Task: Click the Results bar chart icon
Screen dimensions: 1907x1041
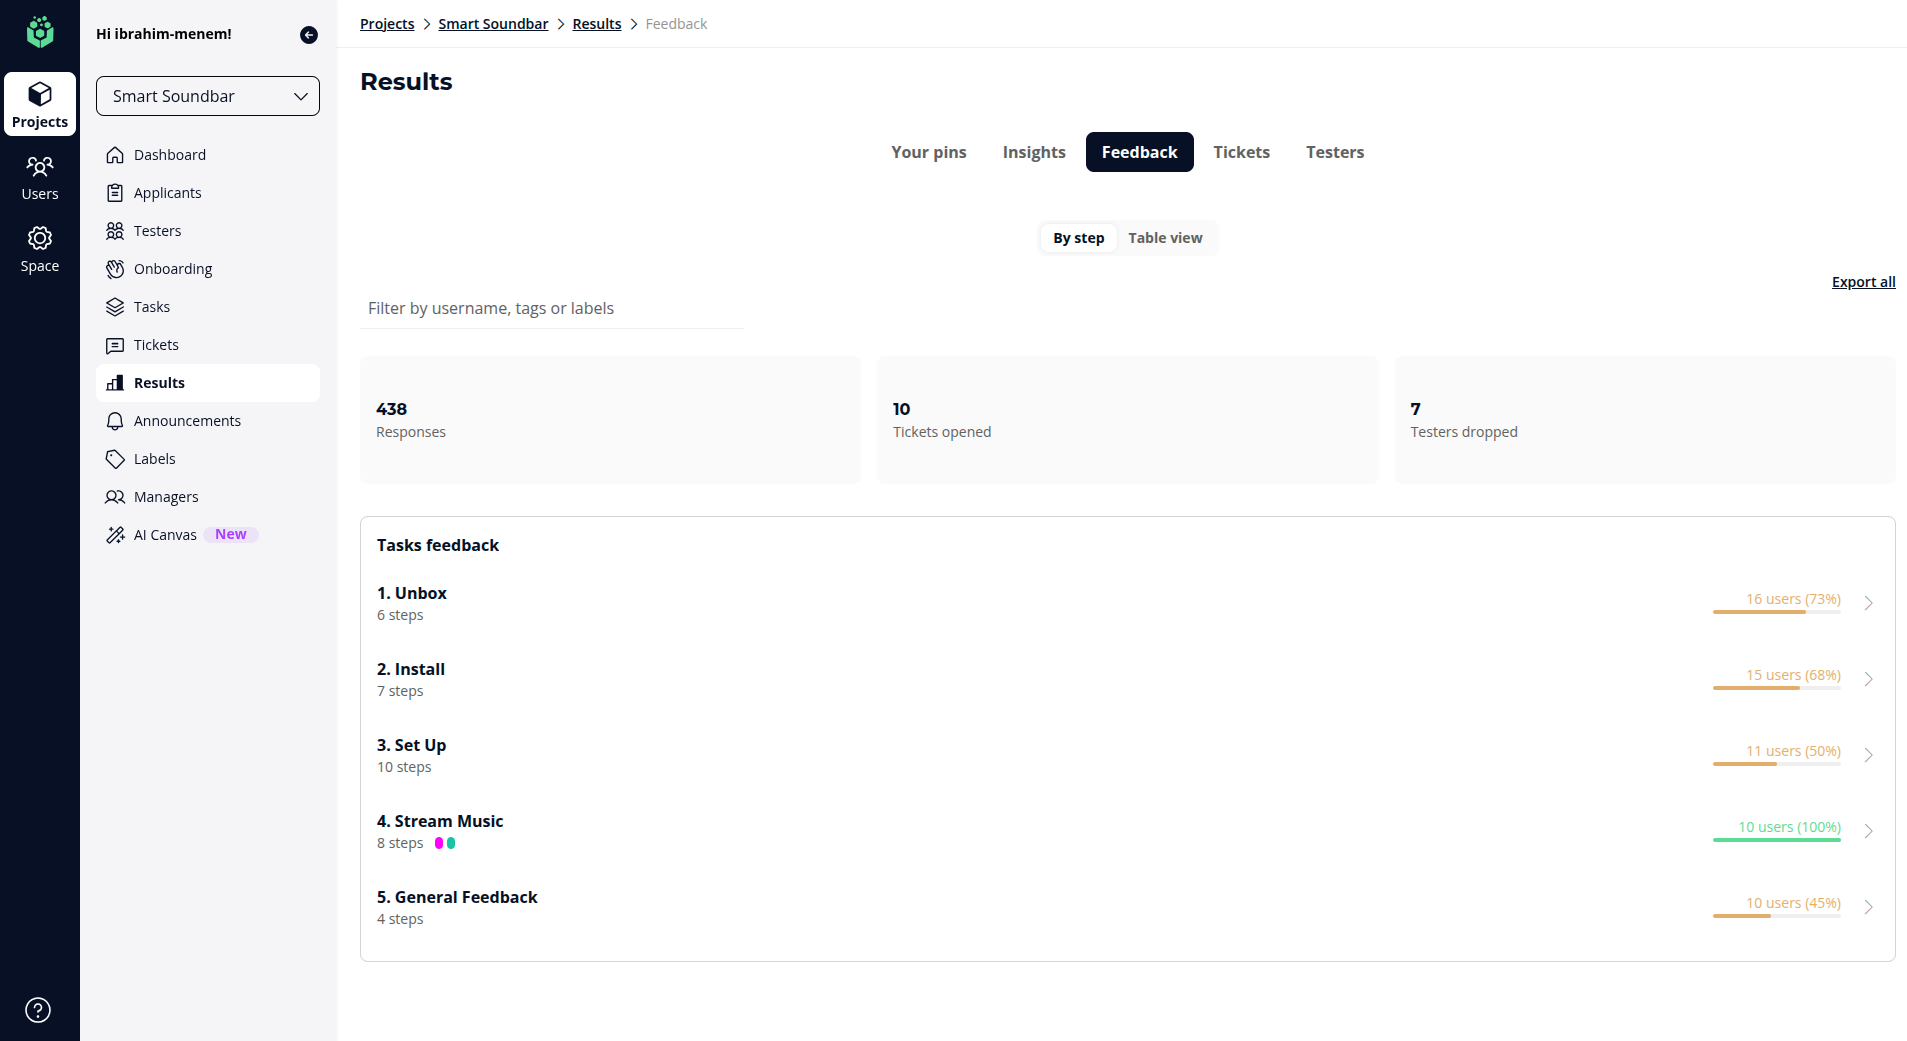Action: (x=115, y=383)
